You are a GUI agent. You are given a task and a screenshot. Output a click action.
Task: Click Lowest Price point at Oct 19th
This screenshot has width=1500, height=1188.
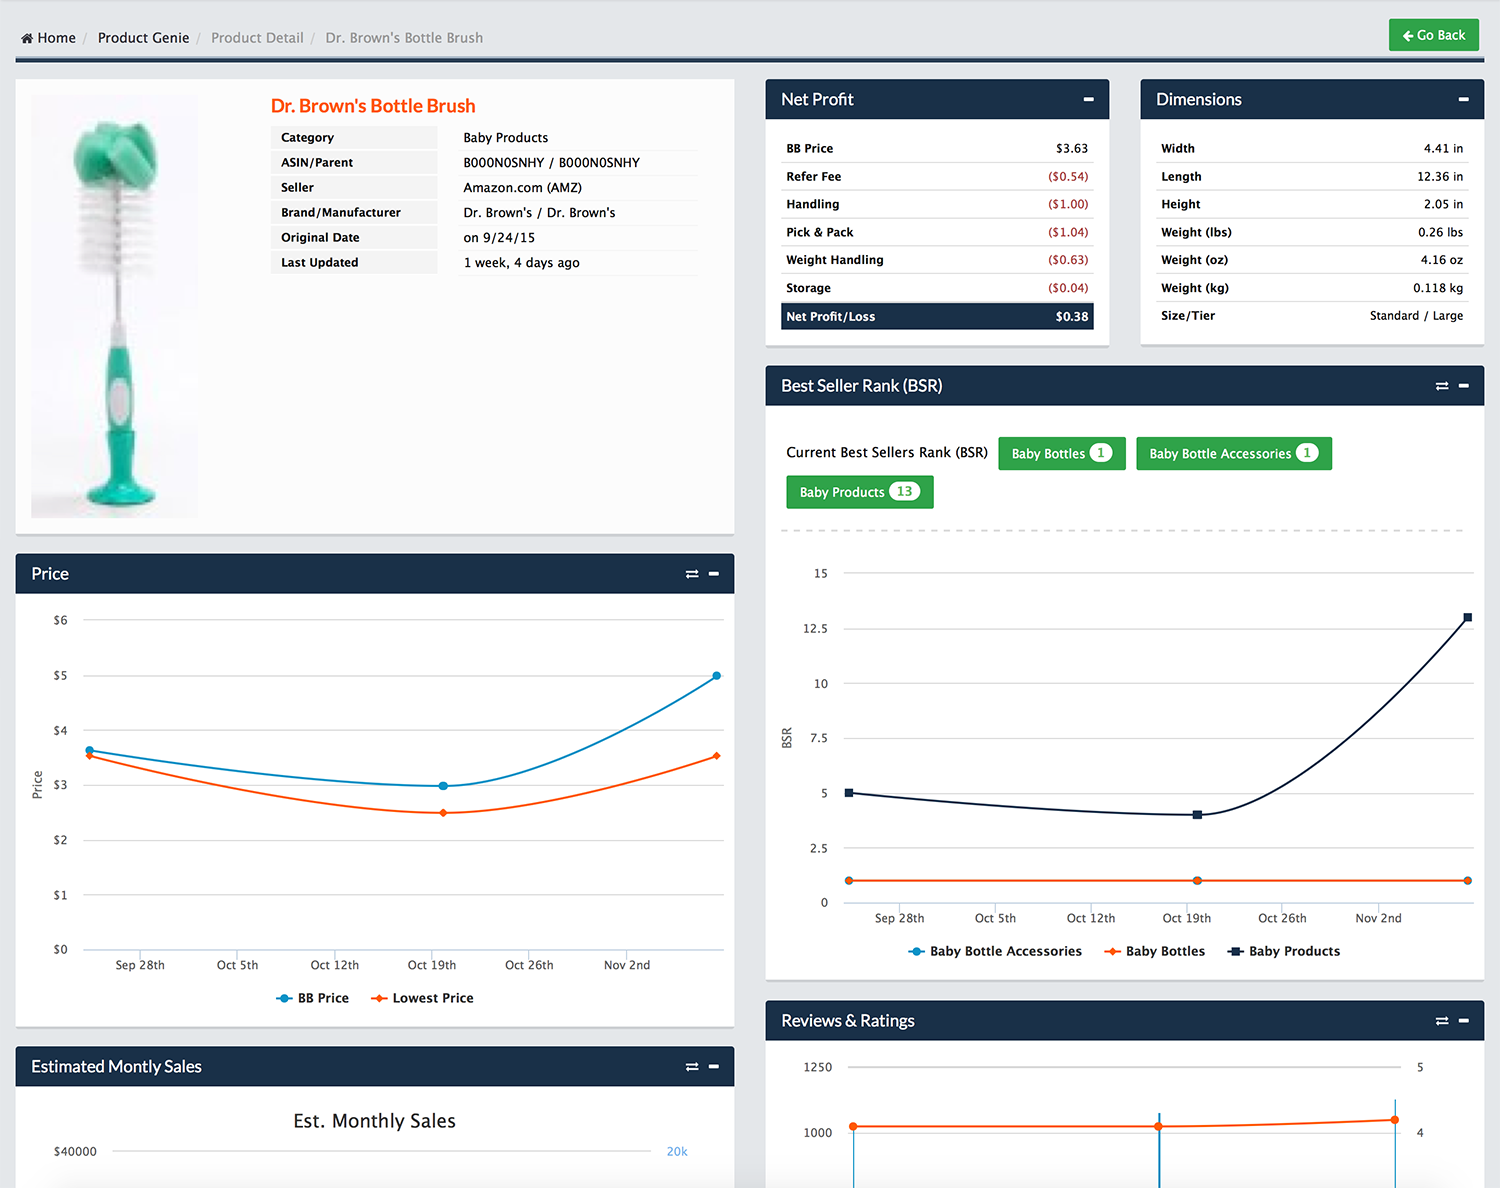point(444,813)
